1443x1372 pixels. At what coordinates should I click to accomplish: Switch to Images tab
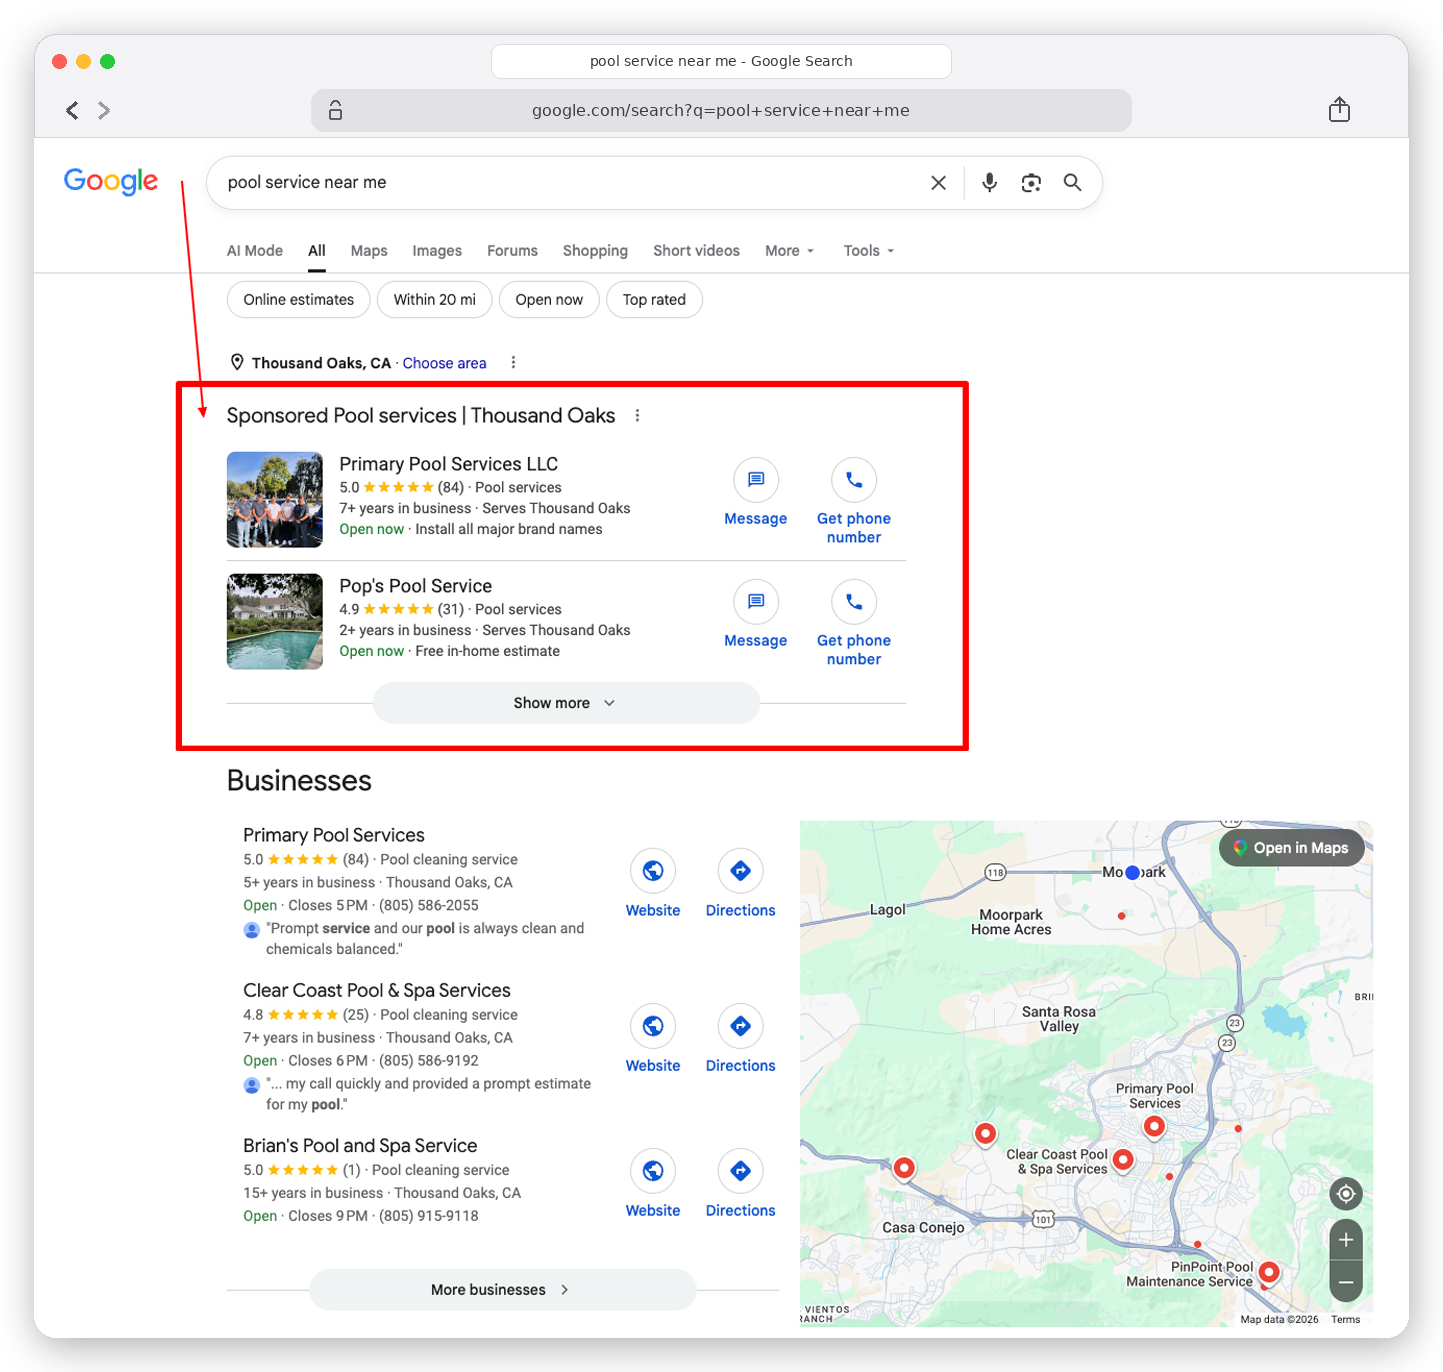[x=437, y=250]
